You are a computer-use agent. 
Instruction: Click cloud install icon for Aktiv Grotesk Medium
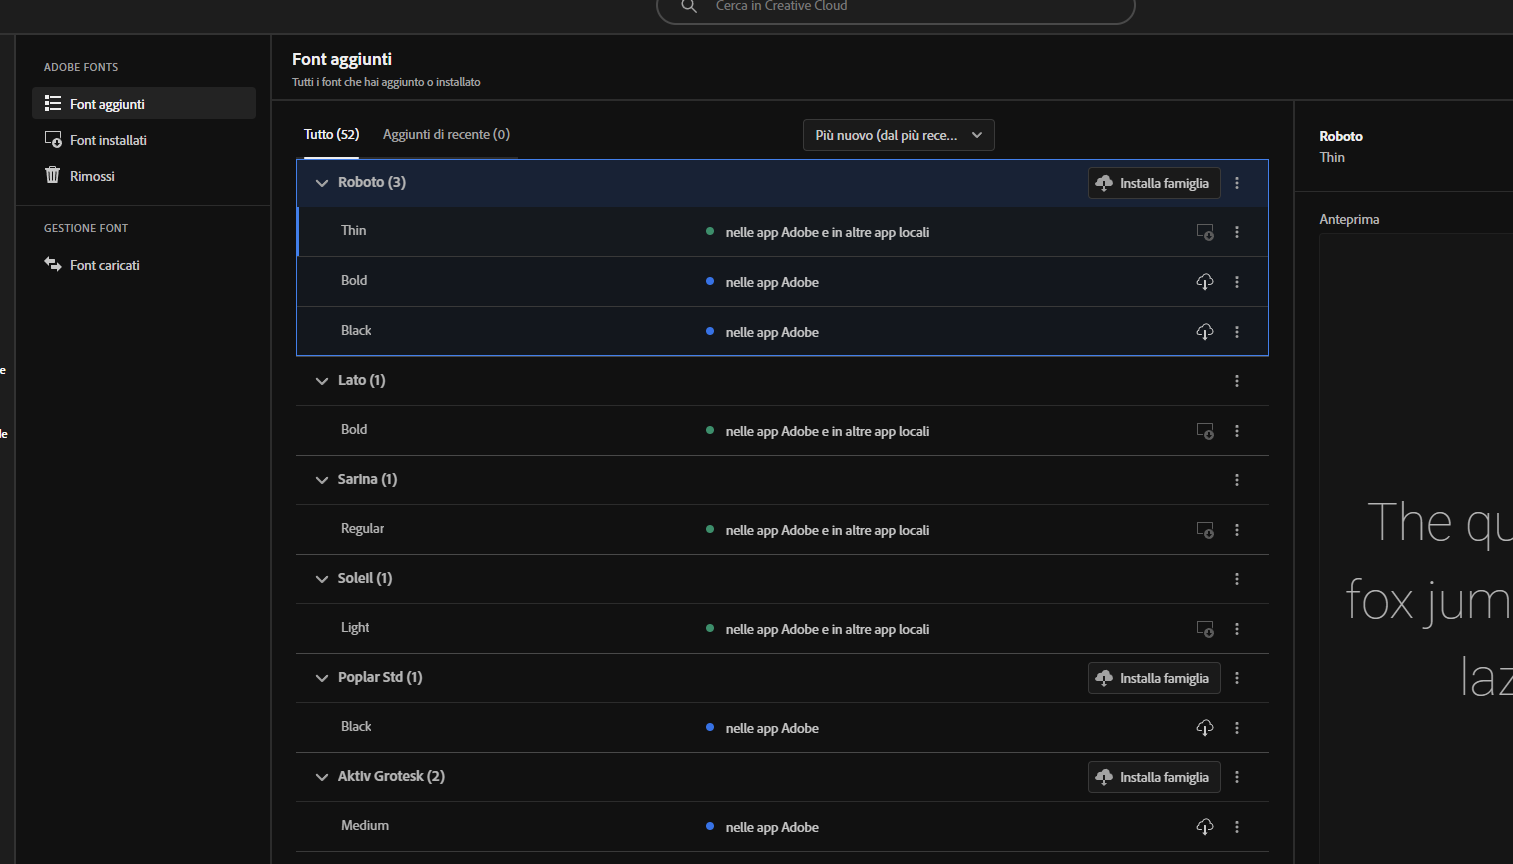[1205, 827]
